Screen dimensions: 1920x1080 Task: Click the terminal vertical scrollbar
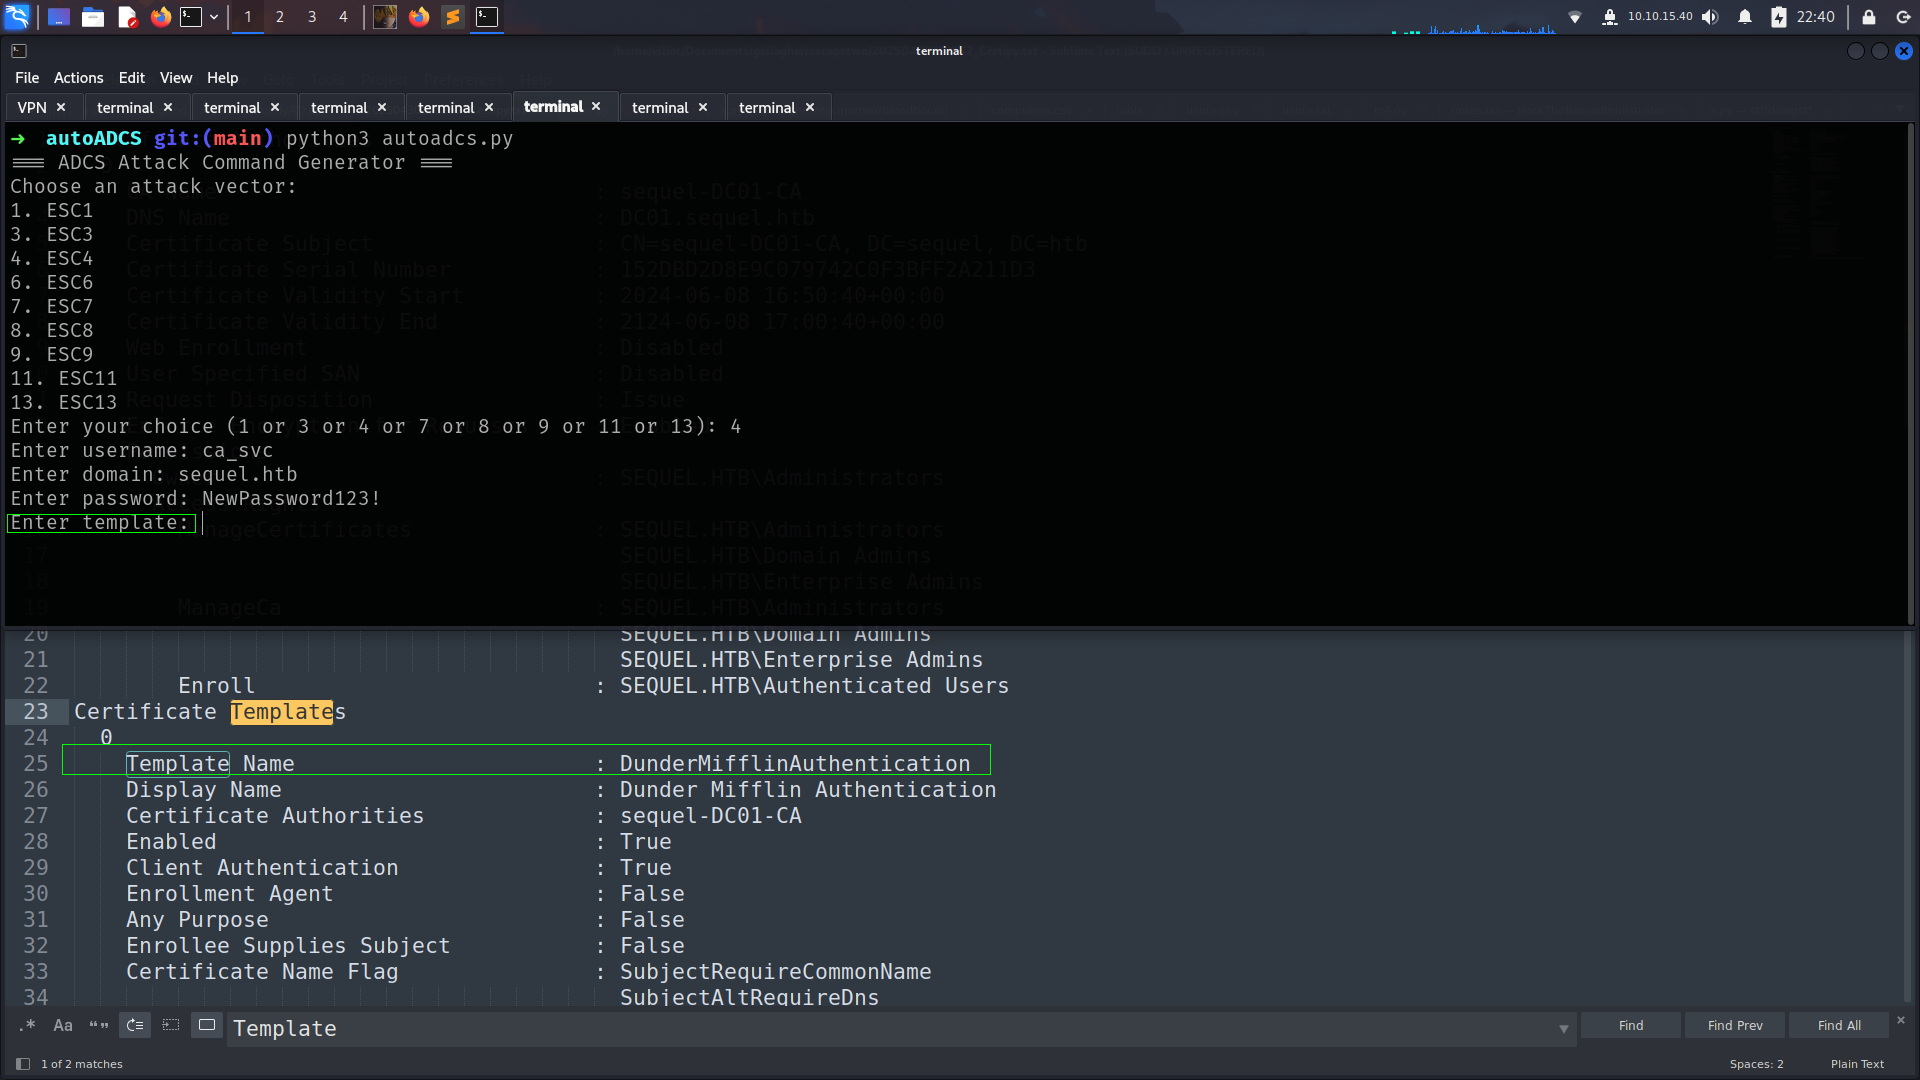[1910, 374]
